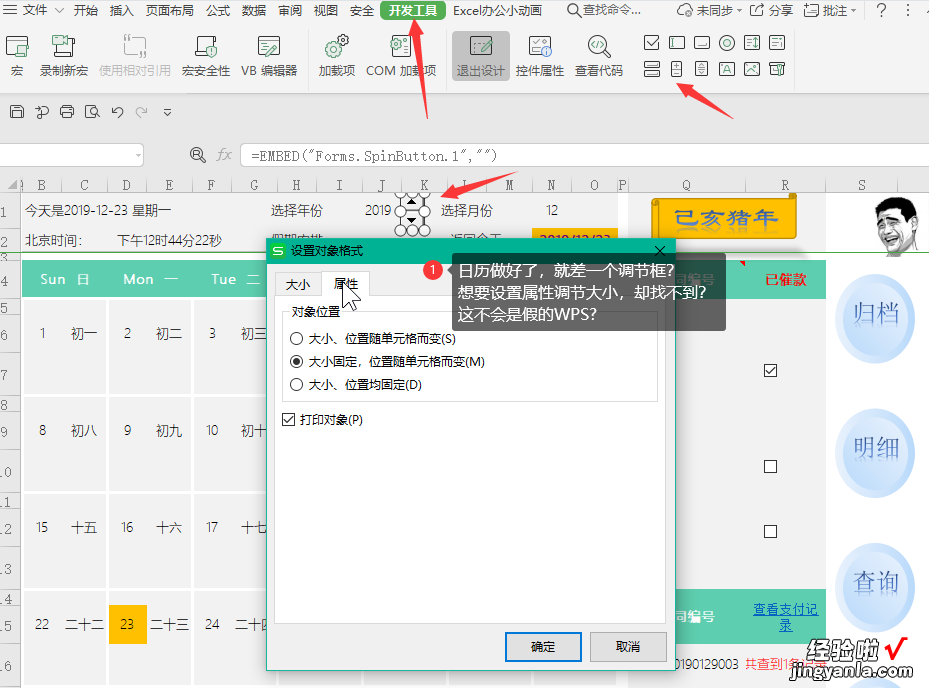
Task: Open COM 加载项 dialog
Action: tap(401, 55)
